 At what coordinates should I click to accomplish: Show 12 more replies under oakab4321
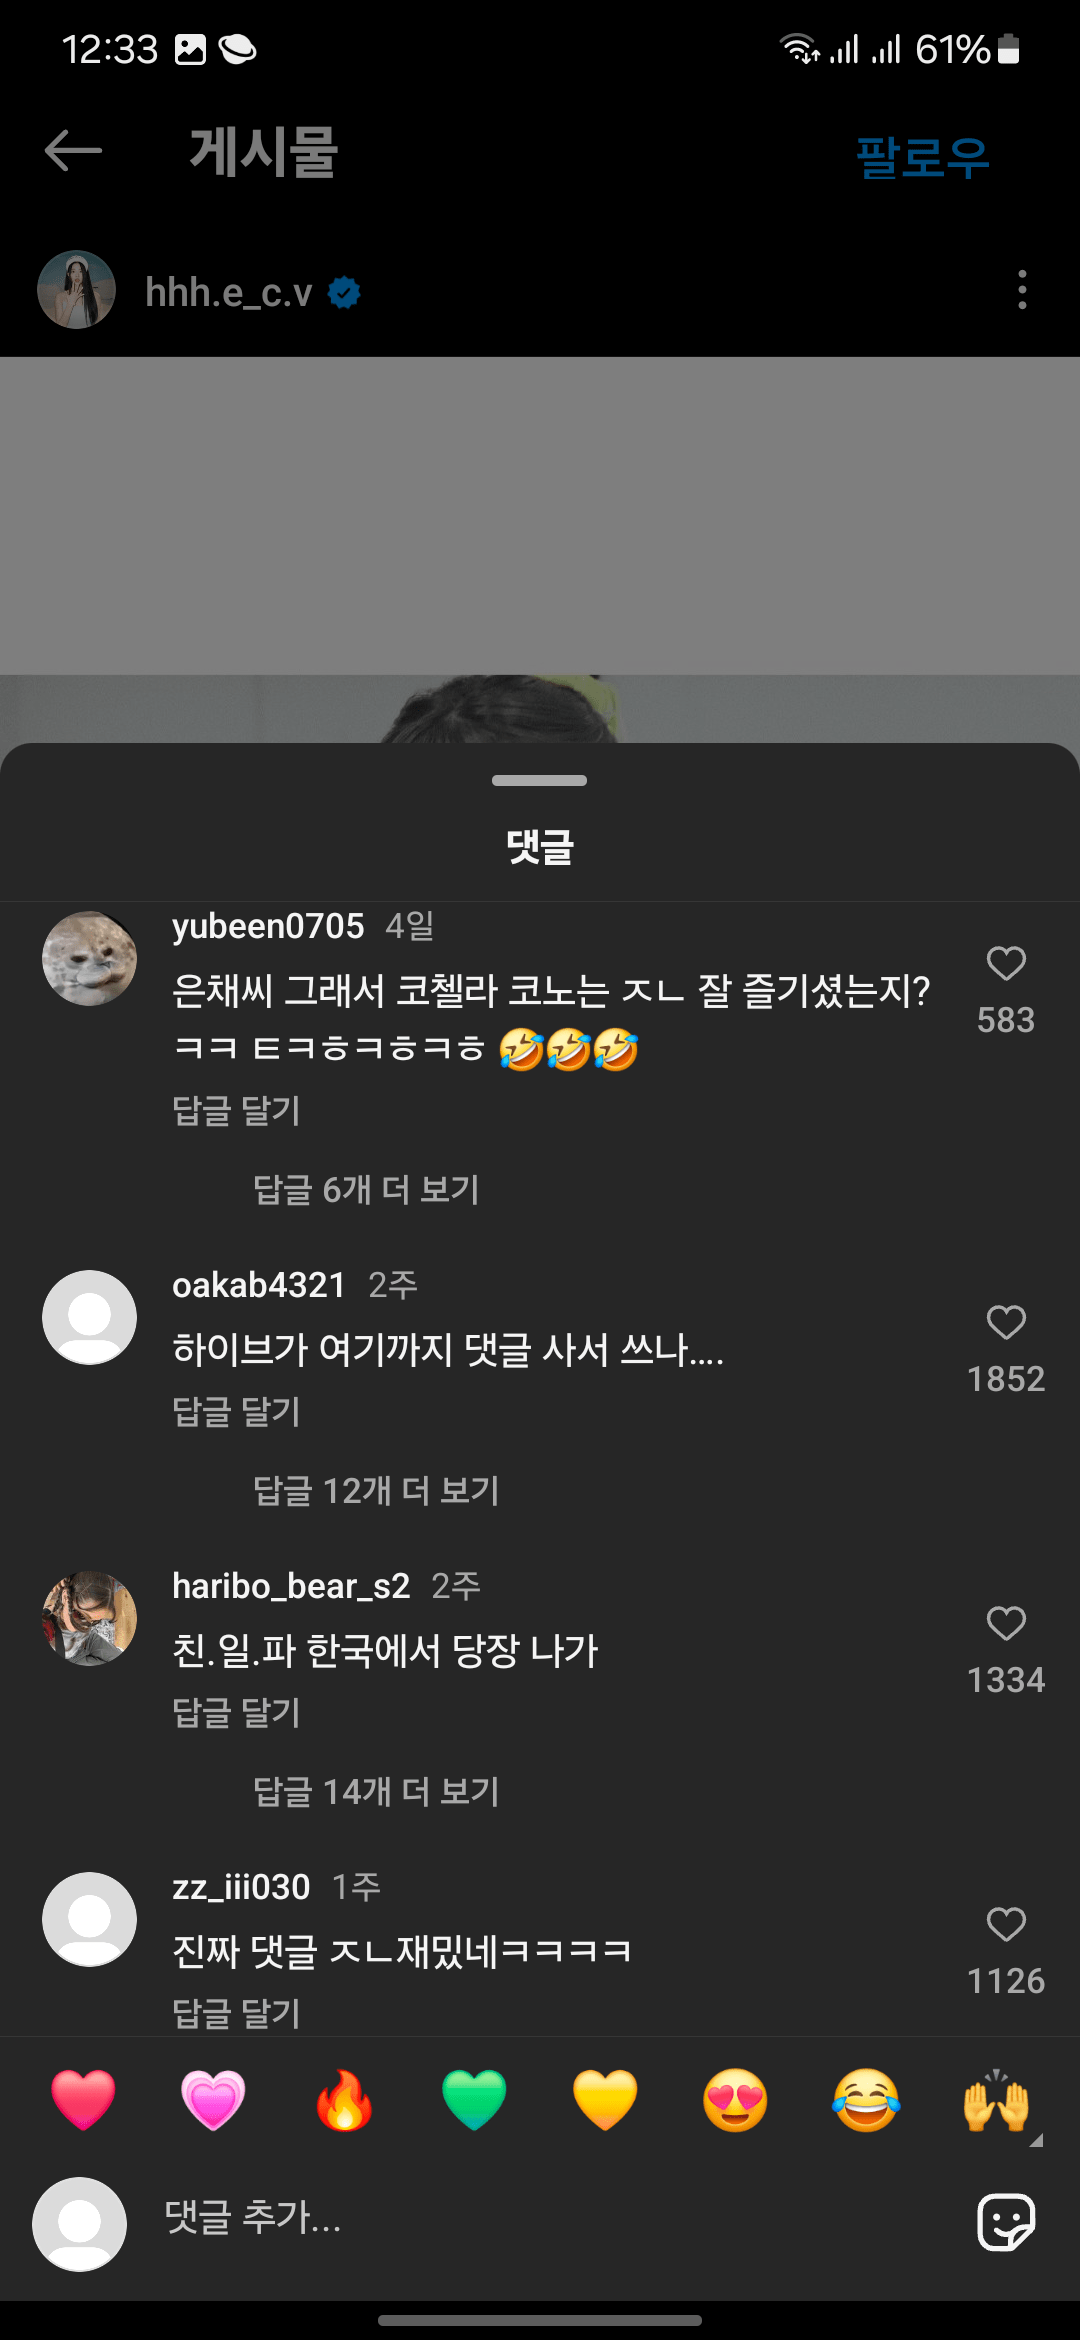pos(376,1491)
